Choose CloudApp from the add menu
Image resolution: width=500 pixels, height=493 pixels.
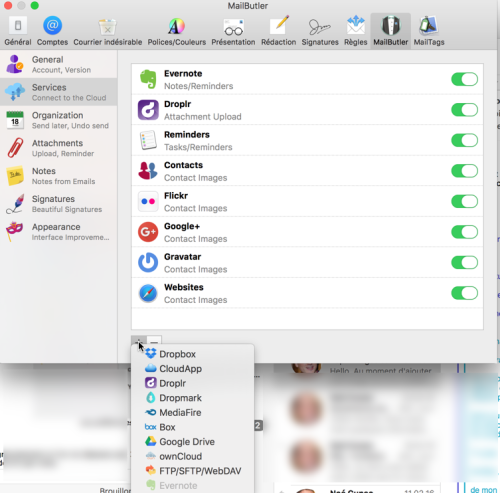[192, 369]
